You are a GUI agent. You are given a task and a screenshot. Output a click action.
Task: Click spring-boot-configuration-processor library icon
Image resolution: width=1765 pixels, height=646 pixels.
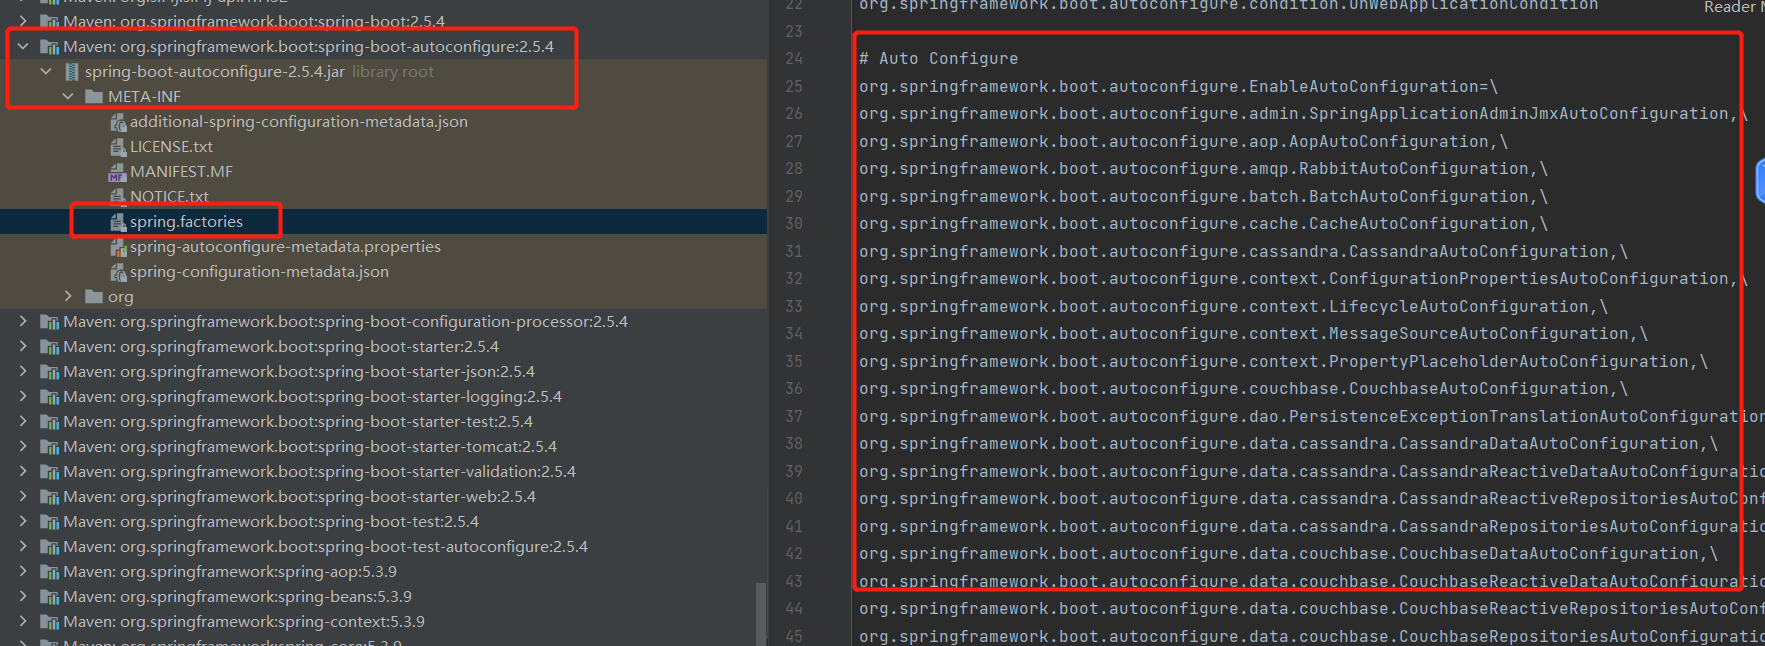click(49, 321)
